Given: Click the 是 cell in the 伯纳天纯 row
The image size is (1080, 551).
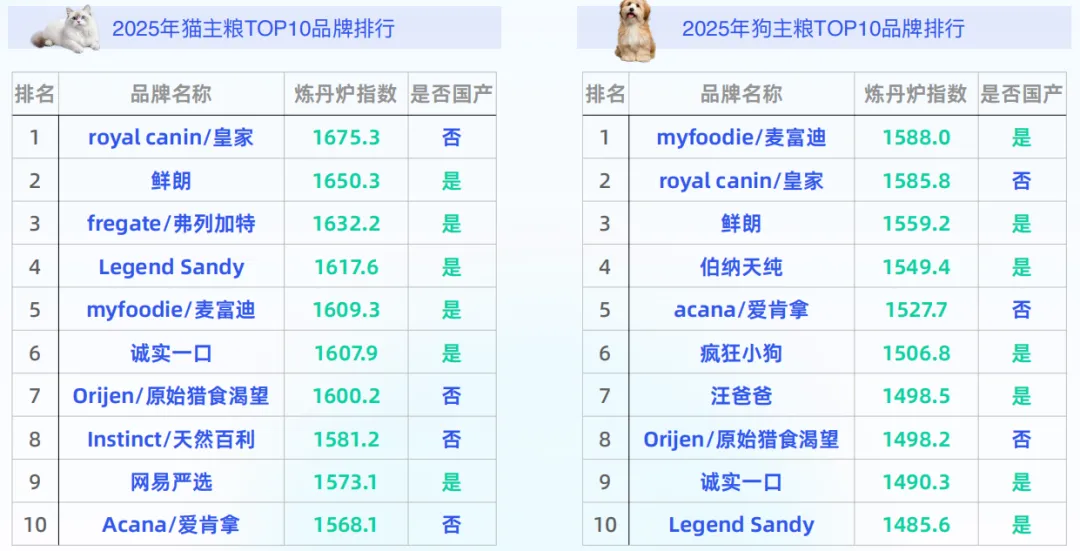Looking at the screenshot, I should 1021,267.
